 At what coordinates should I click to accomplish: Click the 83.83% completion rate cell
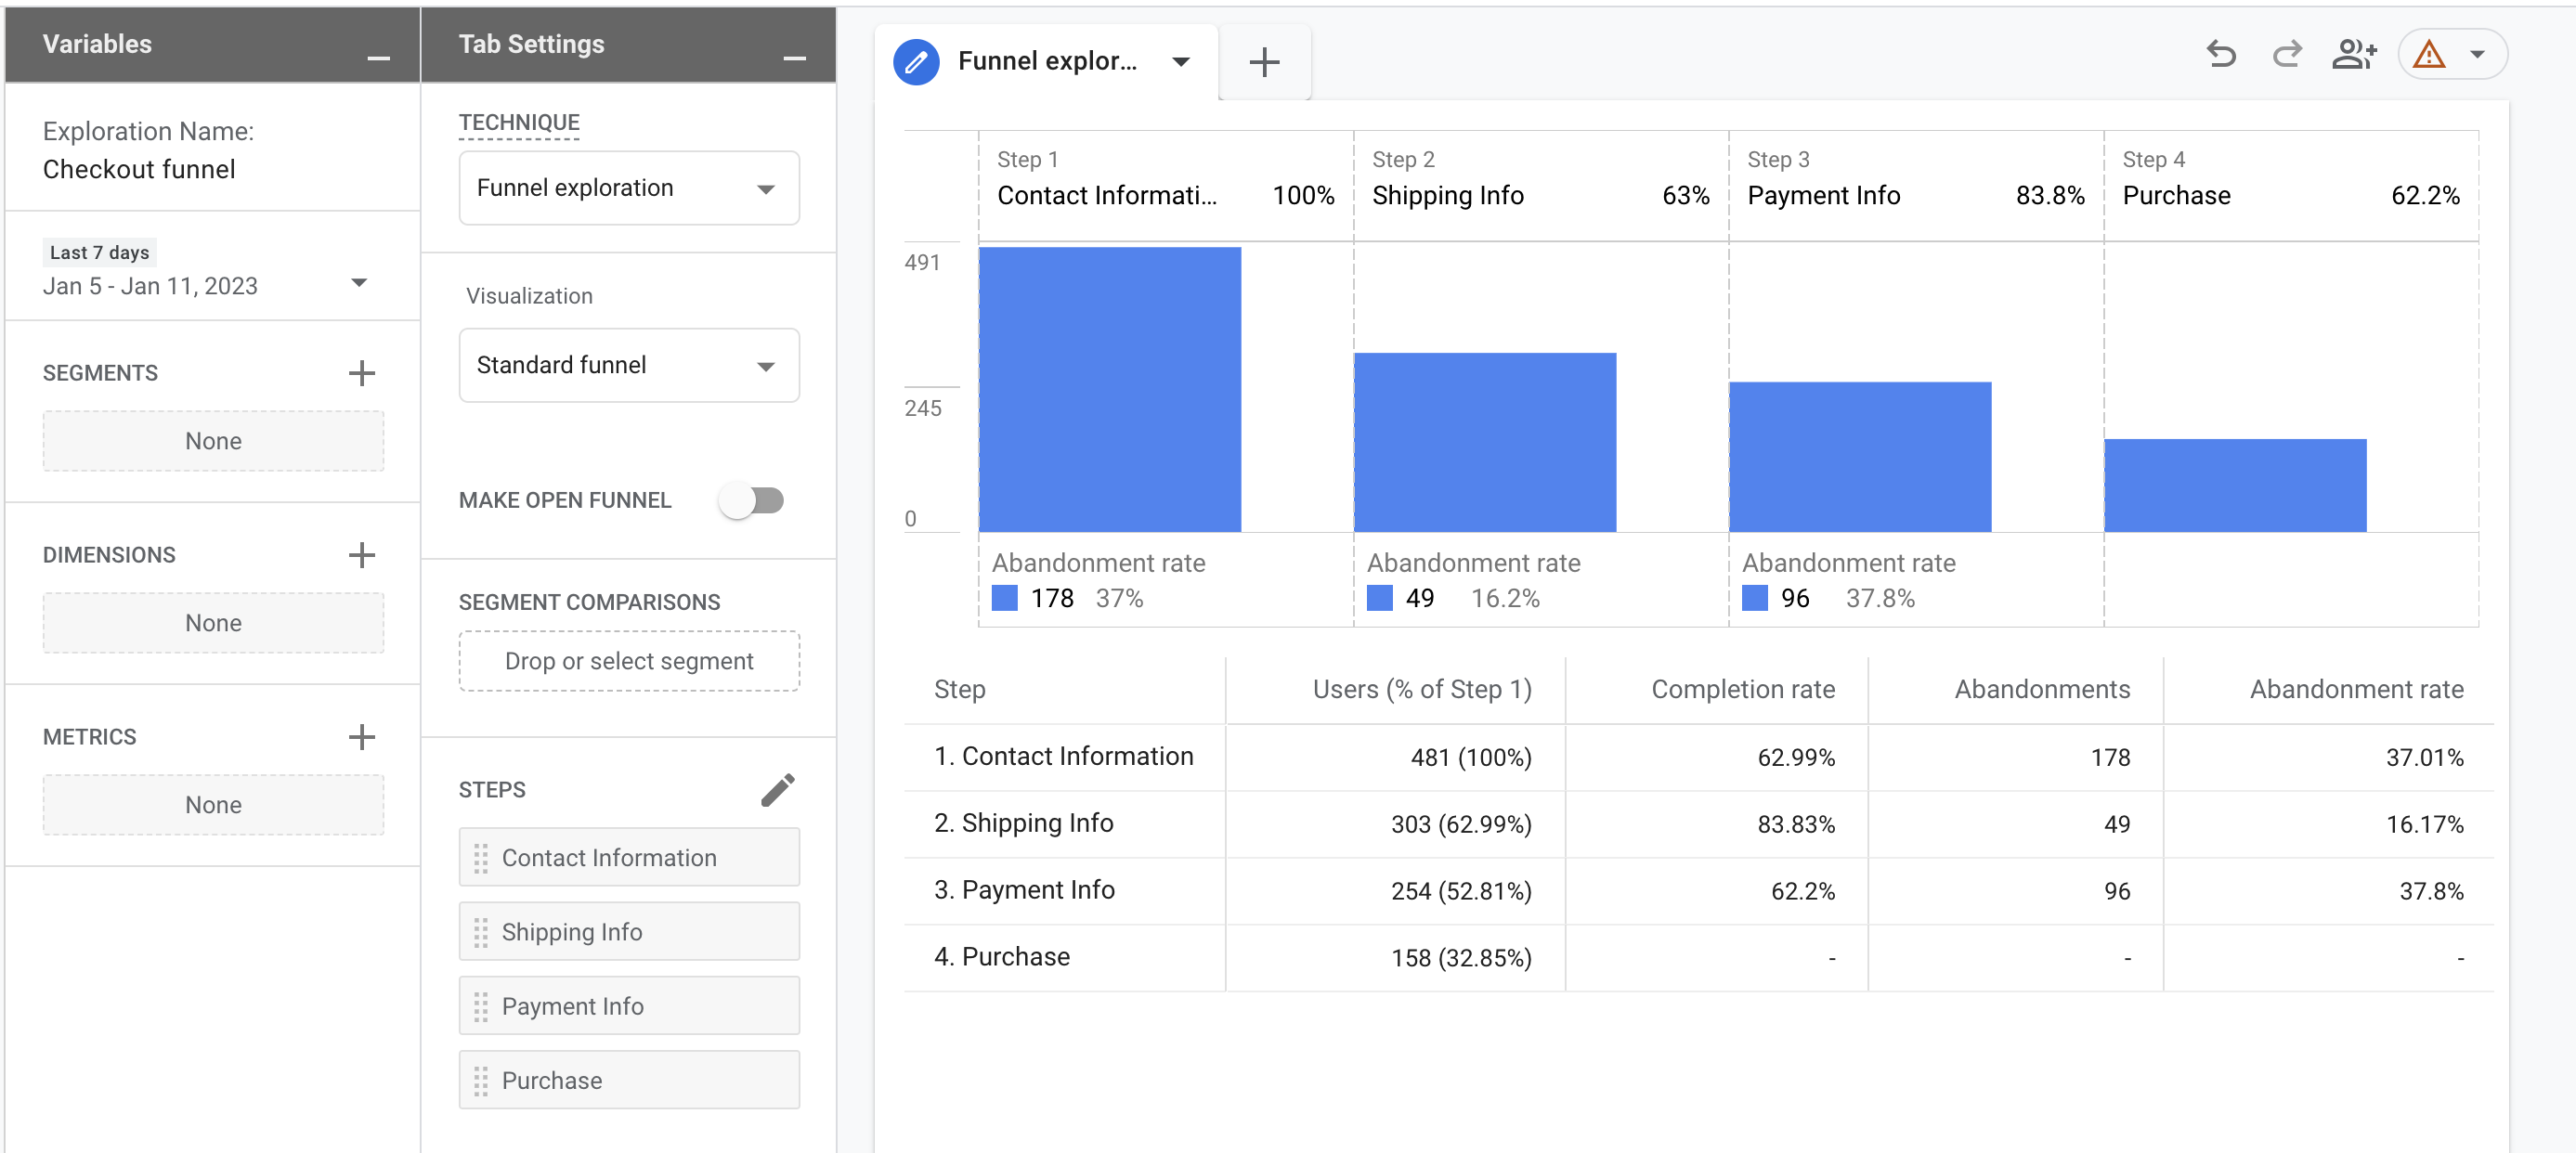[1796, 825]
